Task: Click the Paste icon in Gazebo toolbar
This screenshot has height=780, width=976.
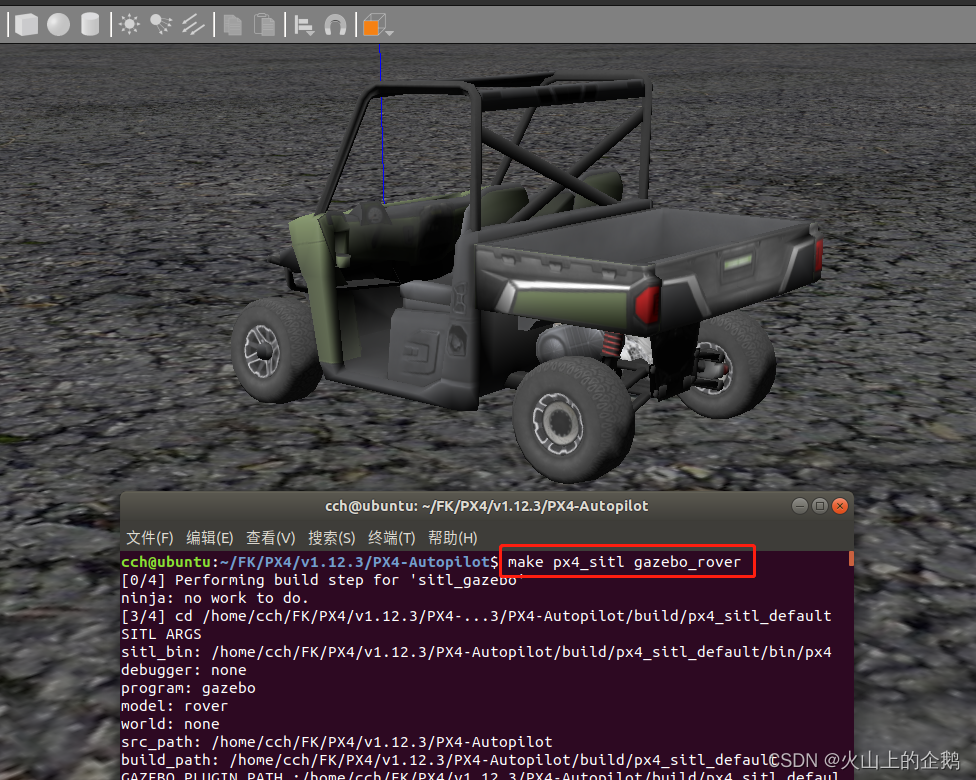Action: (x=265, y=26)
